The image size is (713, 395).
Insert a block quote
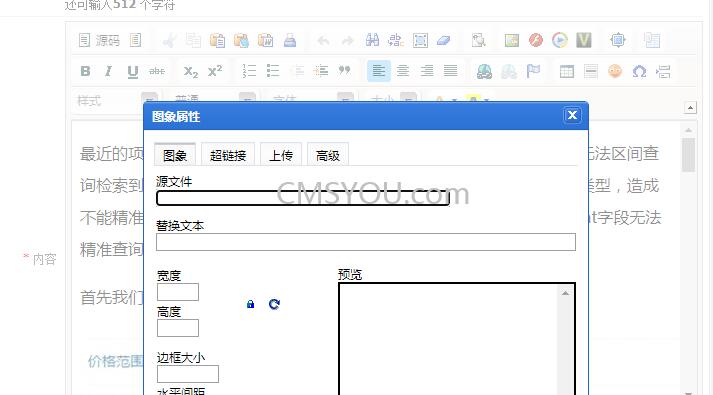pyautogui.click(x=345, y=71)
